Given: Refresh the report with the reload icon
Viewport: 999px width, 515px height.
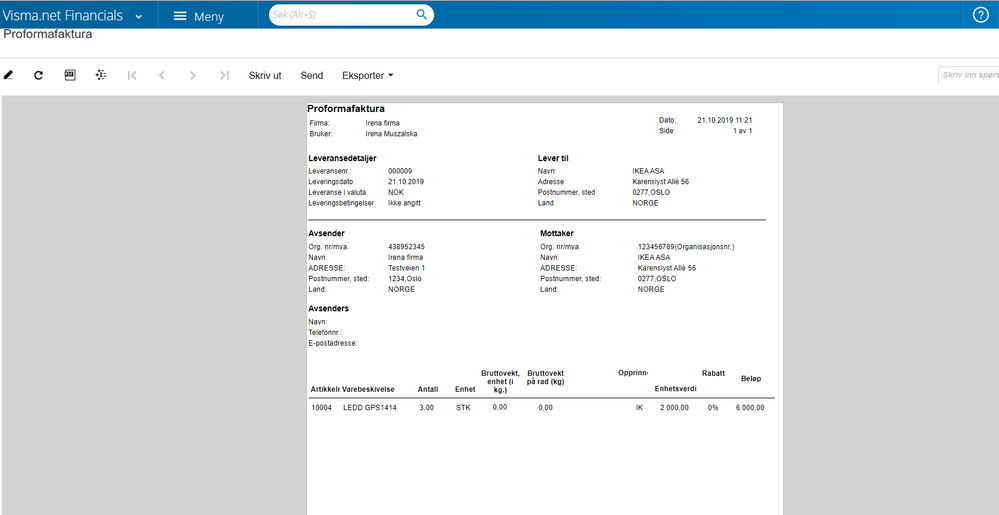Looking at the screenshot, I should pyautogui.click(x=39, y=75).
